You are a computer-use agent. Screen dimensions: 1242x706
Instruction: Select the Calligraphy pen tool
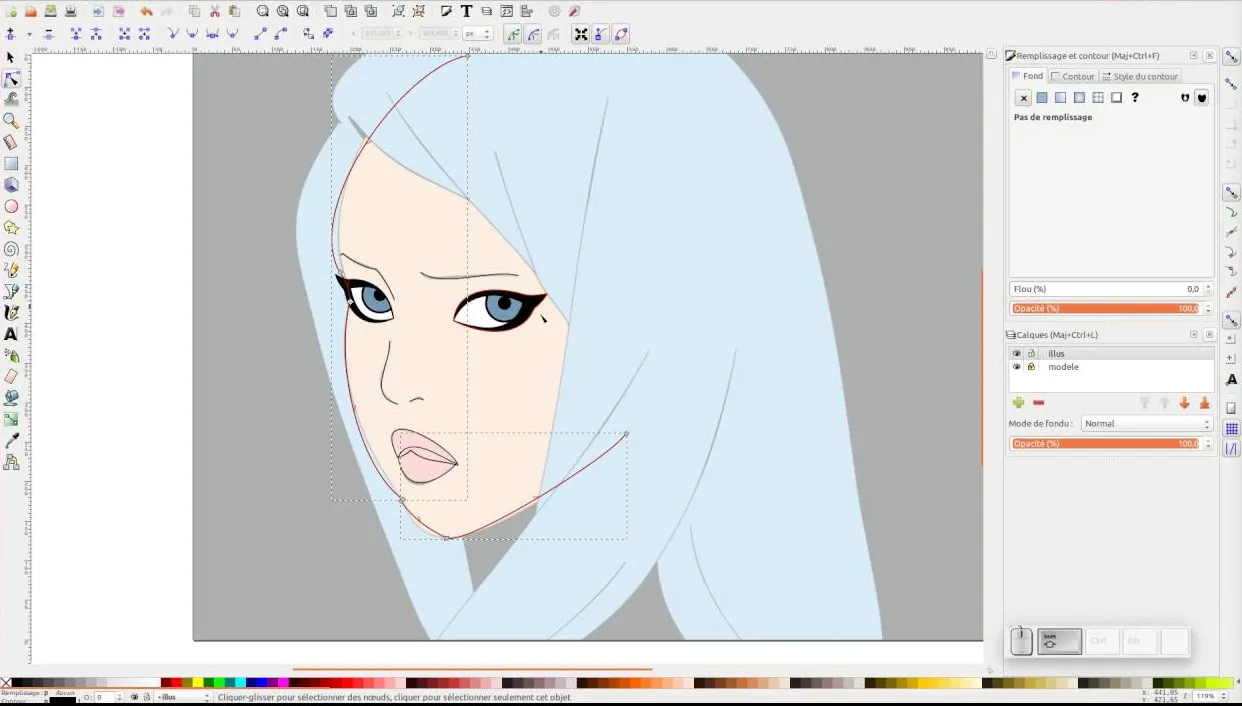(11, 312)
